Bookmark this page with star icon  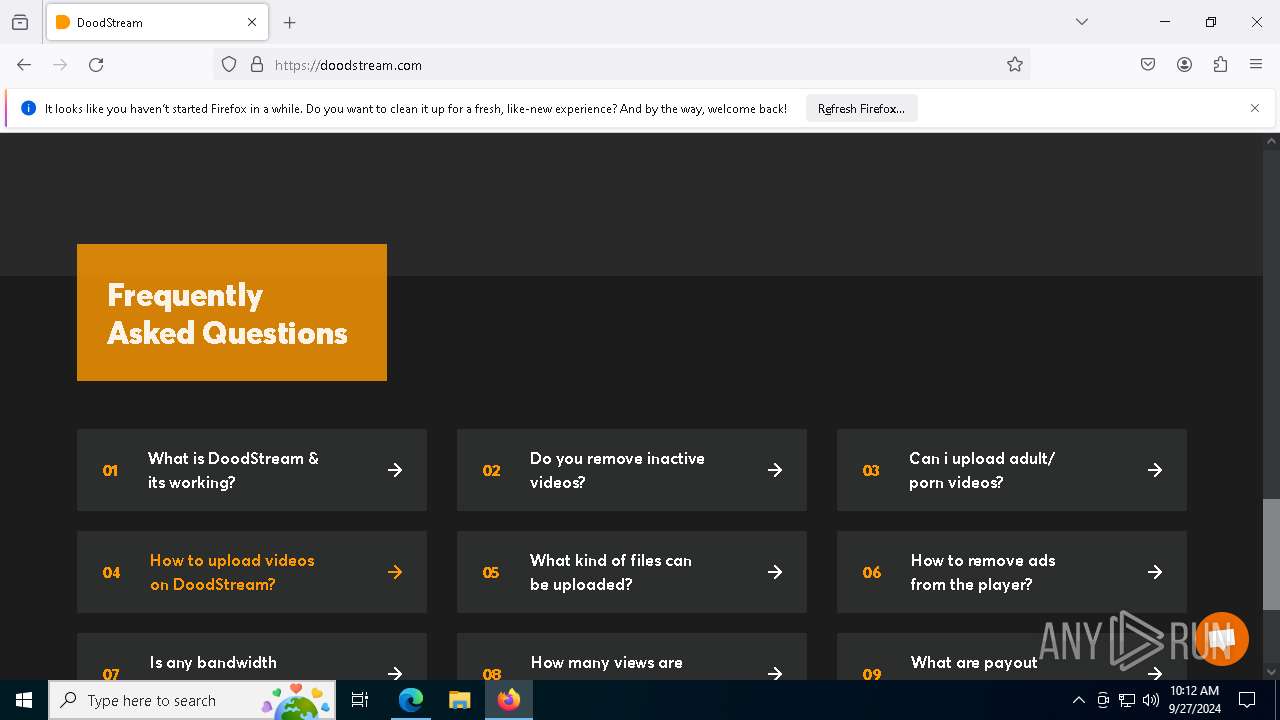(1015, 65)
